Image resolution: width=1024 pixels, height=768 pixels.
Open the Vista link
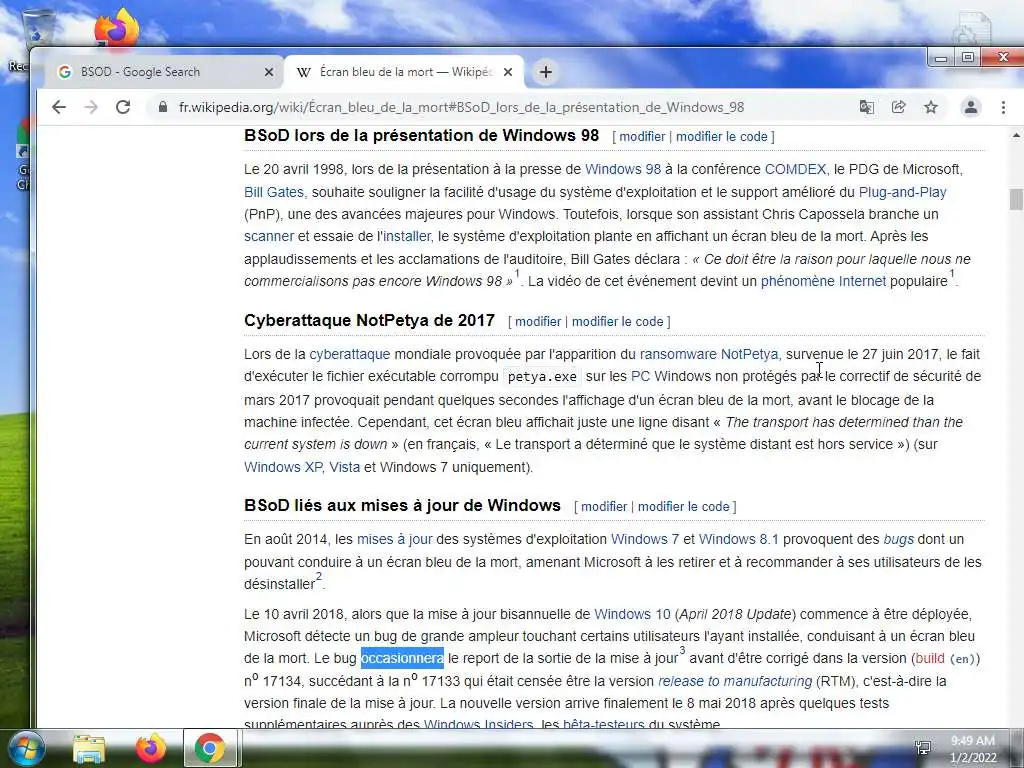click(345, 467)
